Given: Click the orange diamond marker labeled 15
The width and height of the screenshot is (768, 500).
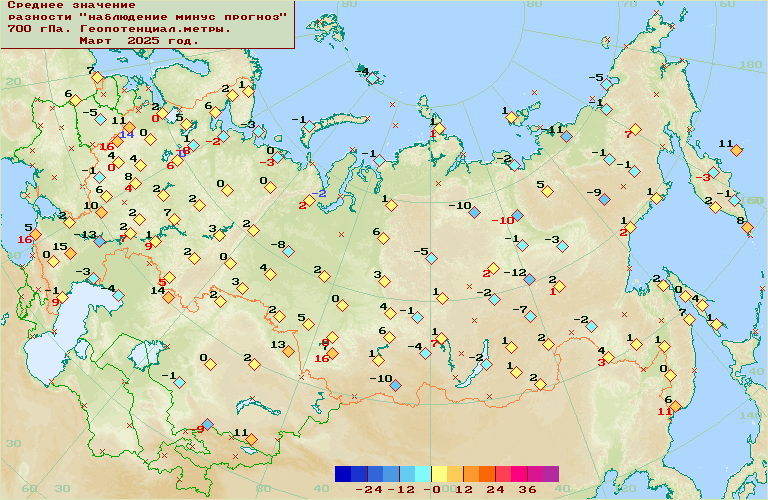Looking at the screenshot, I should point(71,254).
